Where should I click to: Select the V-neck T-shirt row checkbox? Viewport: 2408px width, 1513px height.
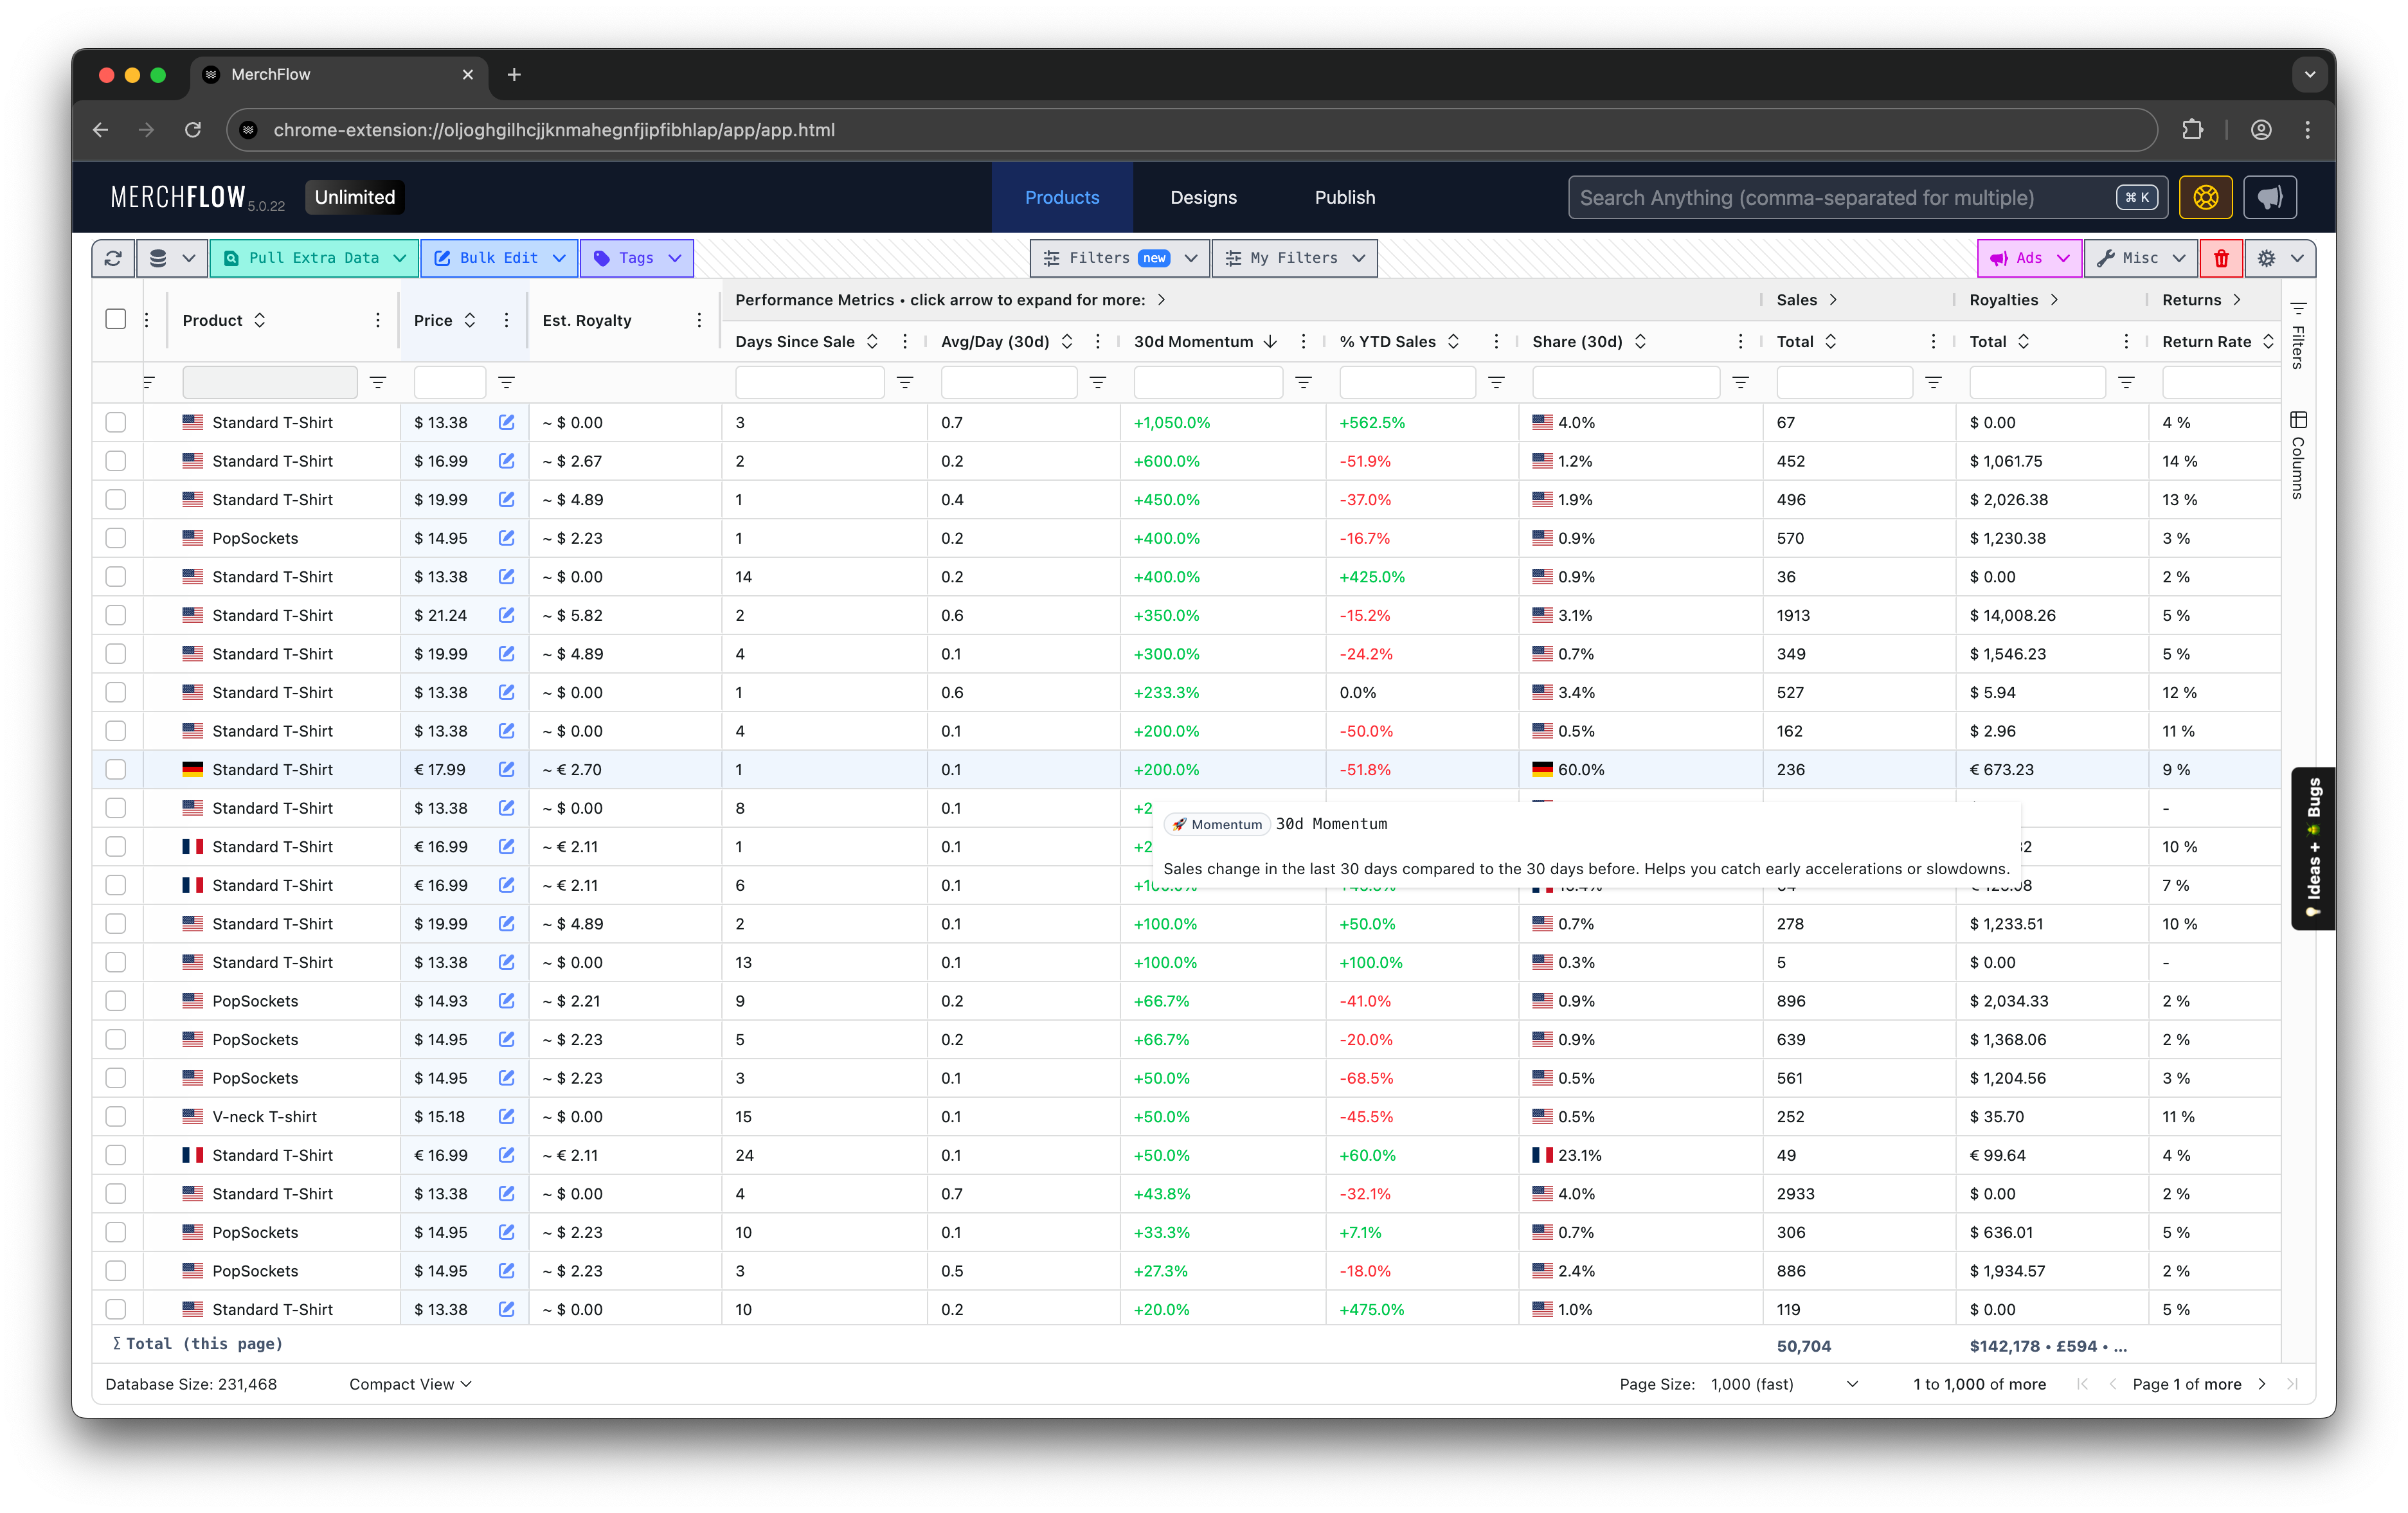(116, 1116)
